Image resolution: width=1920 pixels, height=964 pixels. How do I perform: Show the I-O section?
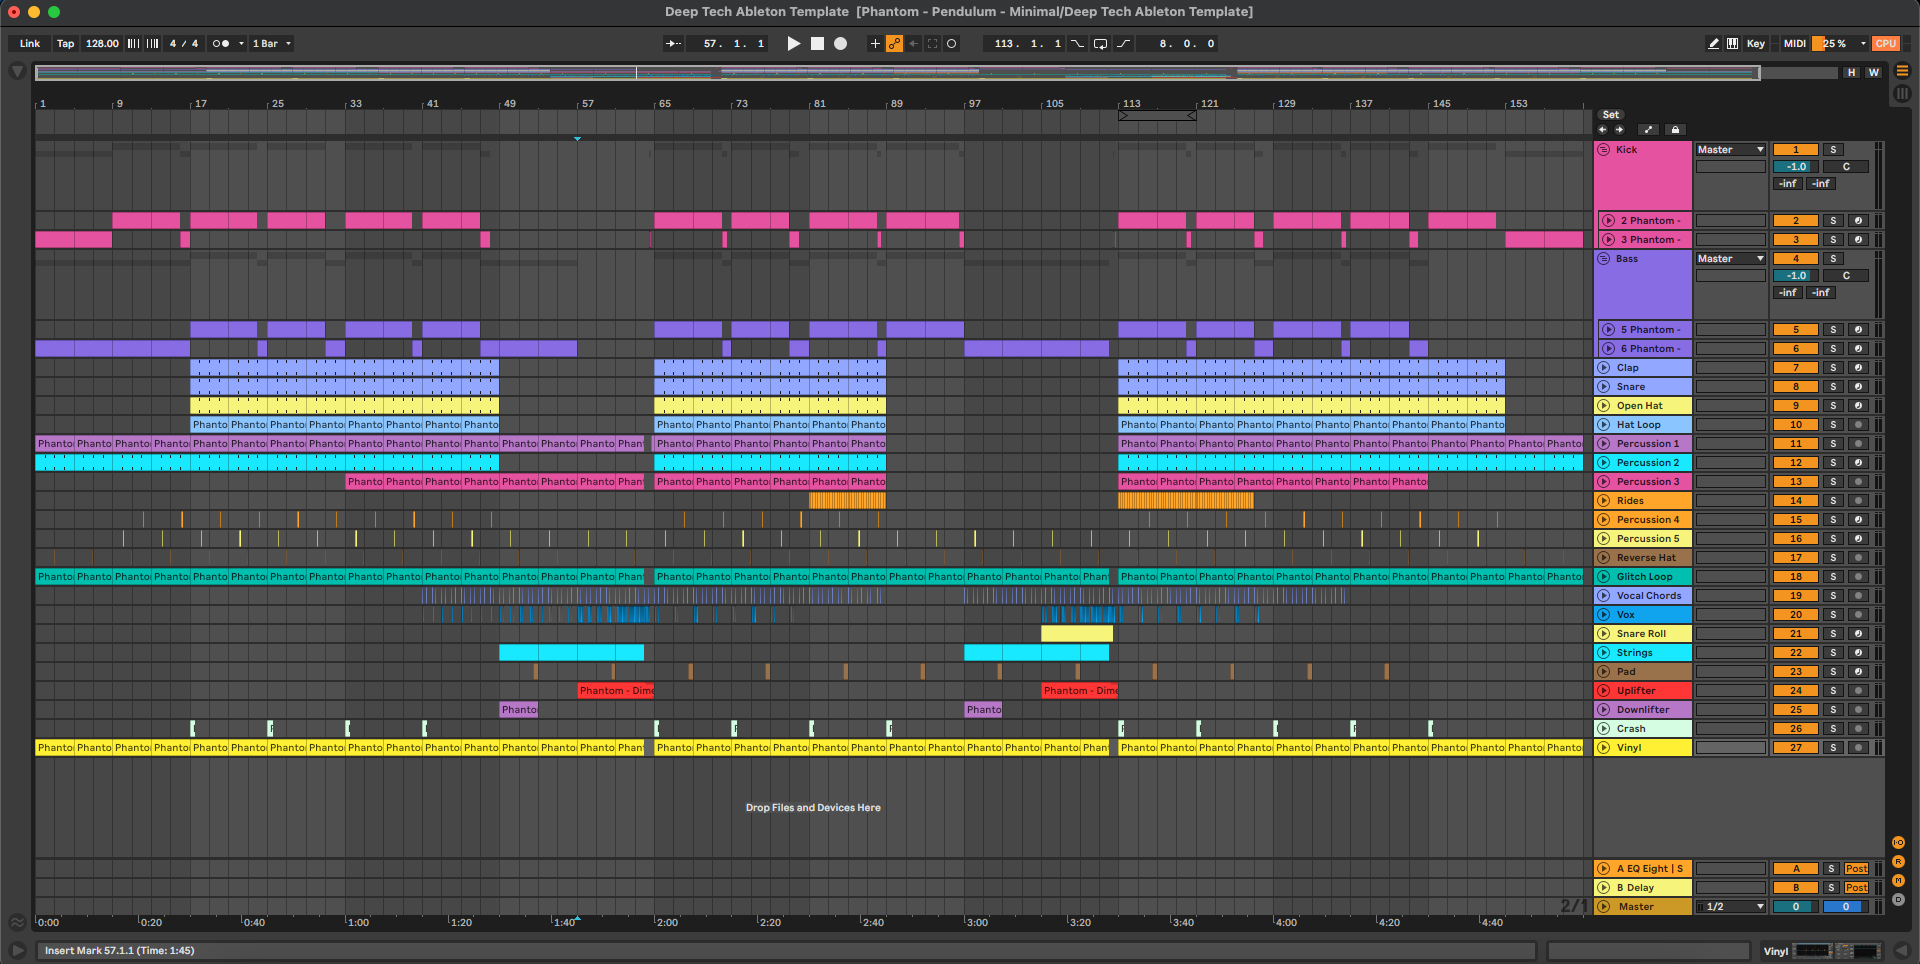pos(1898,843)
